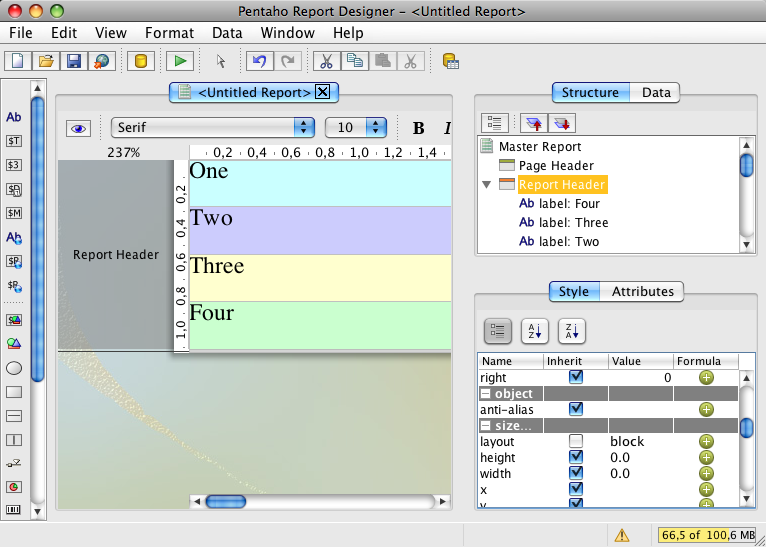Copy selection with the copy icon
This screenshot has width=766, height=547.
tap(355, 61)
